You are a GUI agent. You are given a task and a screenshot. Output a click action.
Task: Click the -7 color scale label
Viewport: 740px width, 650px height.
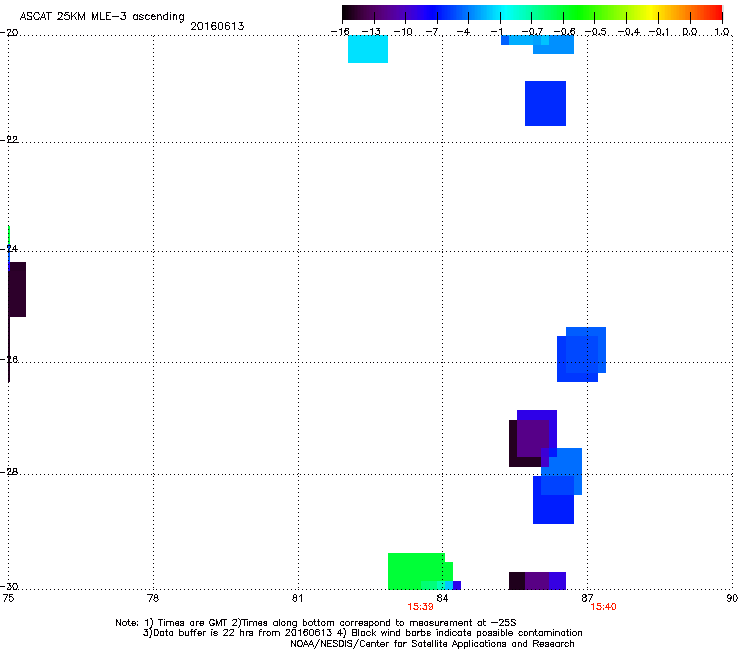point(432,32)
